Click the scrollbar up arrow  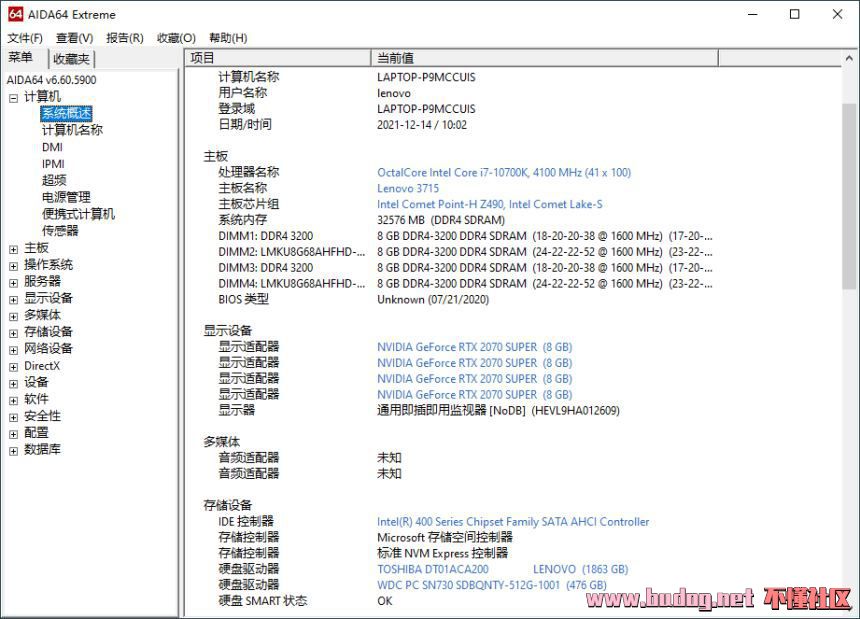[x=849, y=58]
